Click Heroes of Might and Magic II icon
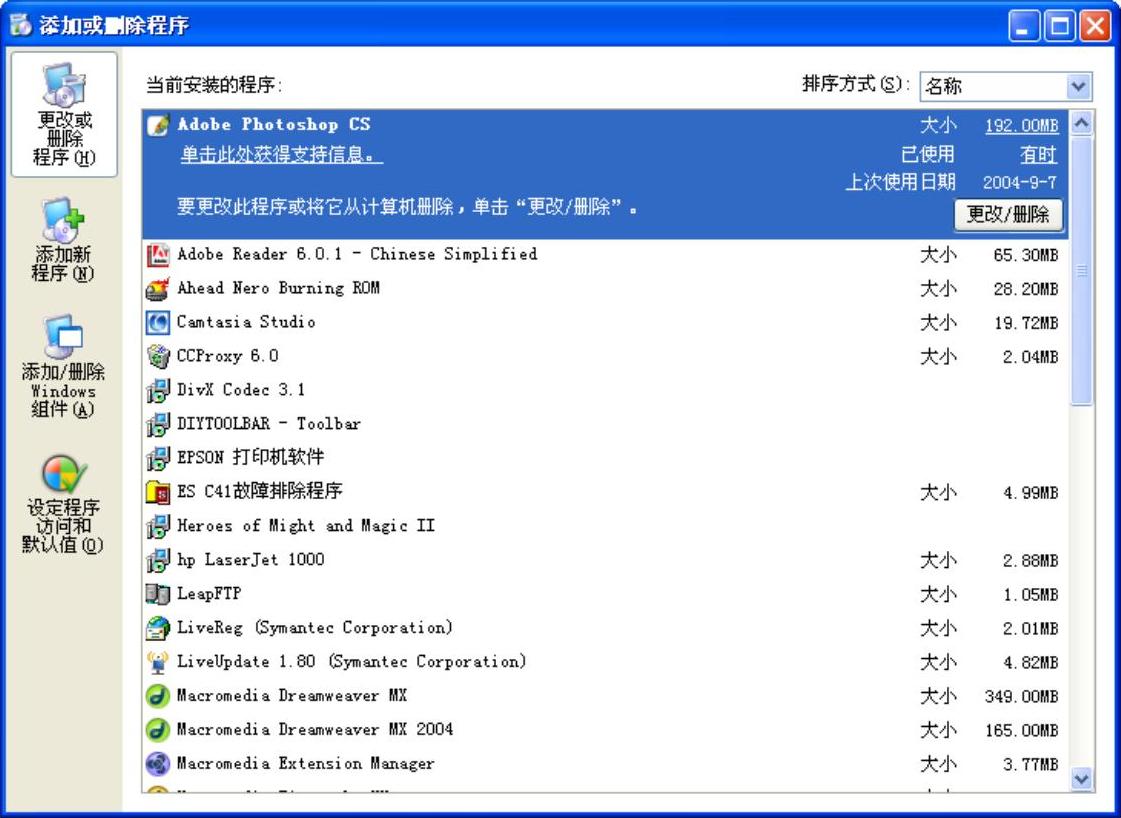This screenshot has height=818, width=1121. pyautogui.click(x=157, y=526)
